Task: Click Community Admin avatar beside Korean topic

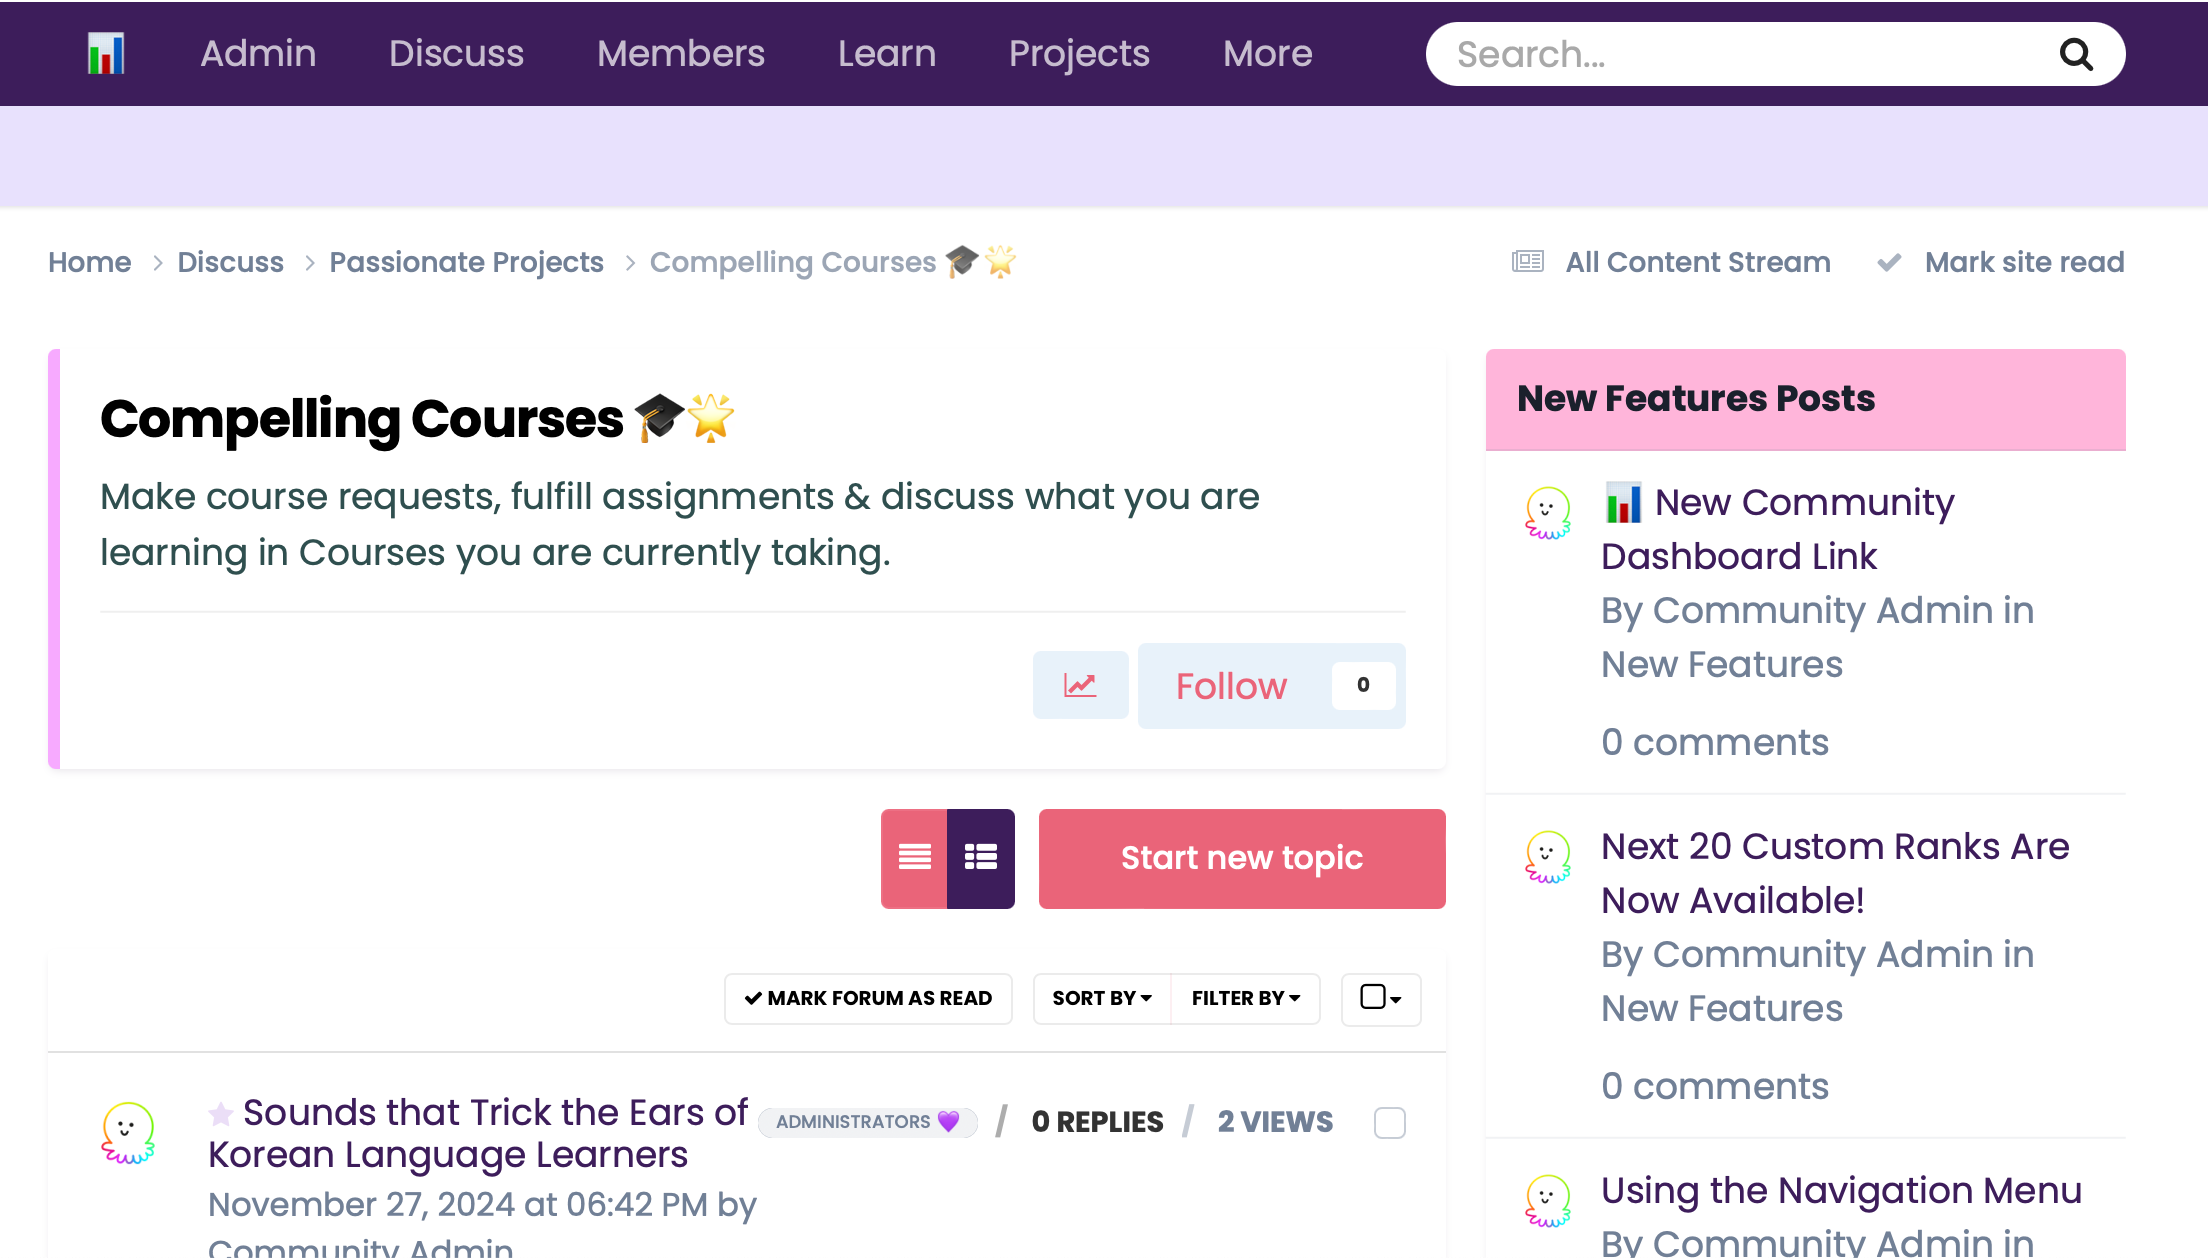Action: pyautogui.click(x=128, y=1133)
